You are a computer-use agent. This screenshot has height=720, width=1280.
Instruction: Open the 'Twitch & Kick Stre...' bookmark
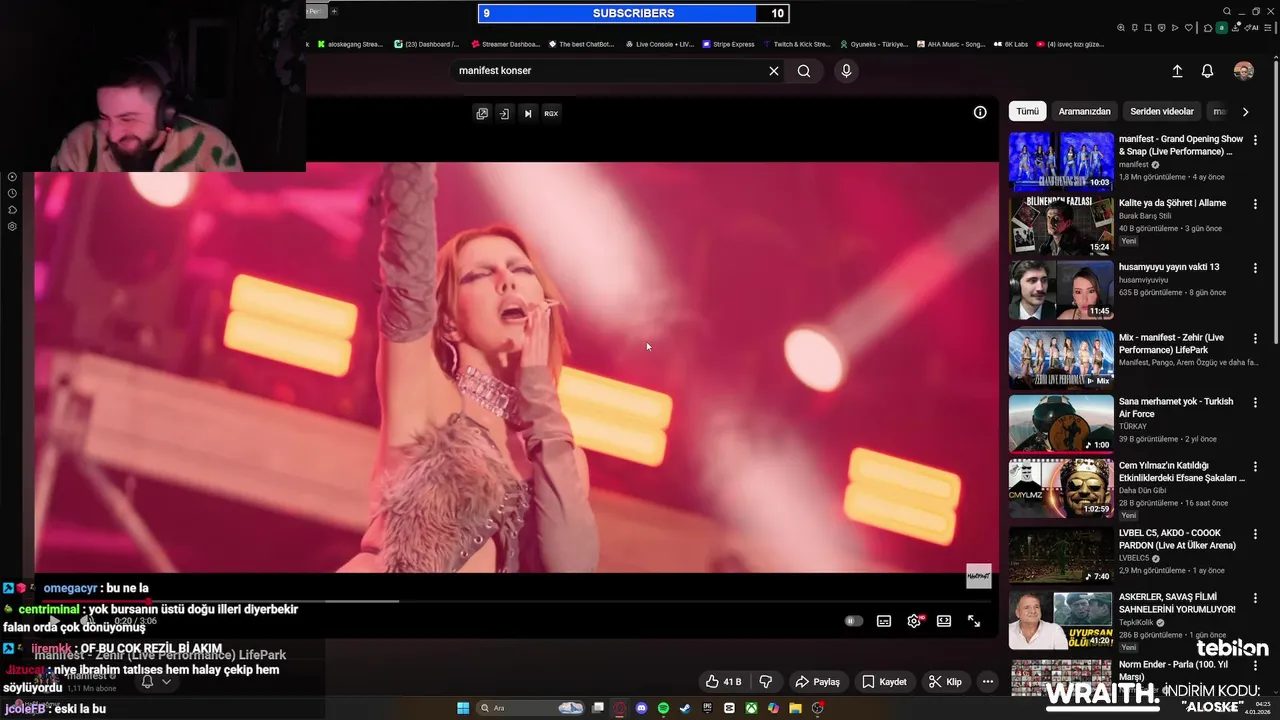[797, 44]
